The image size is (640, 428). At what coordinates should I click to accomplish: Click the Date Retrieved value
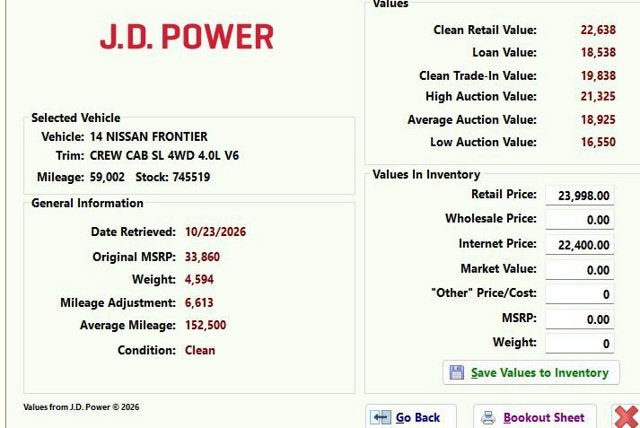216,232
